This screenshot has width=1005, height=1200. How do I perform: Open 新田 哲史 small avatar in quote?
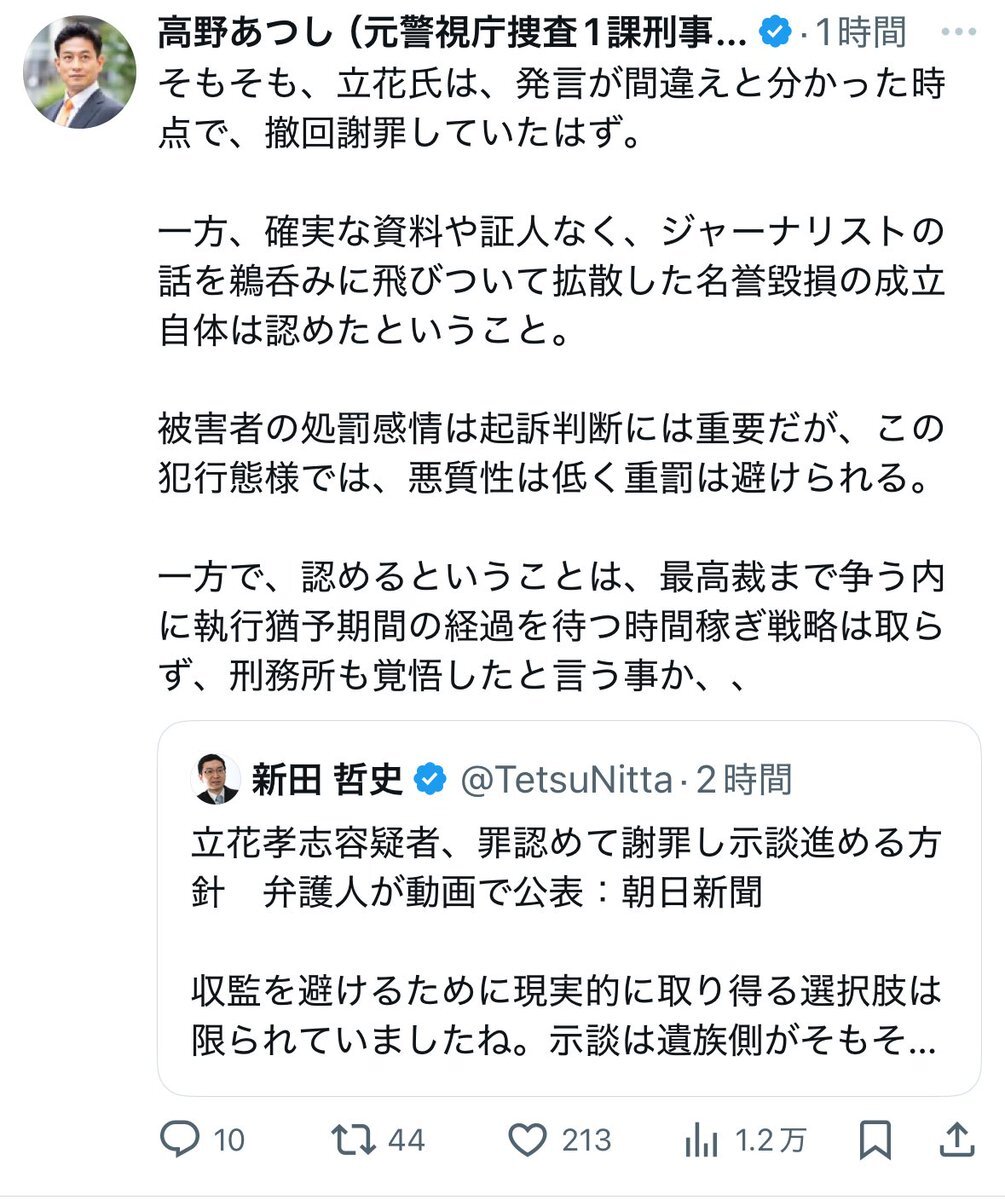(x=216, y=780)
